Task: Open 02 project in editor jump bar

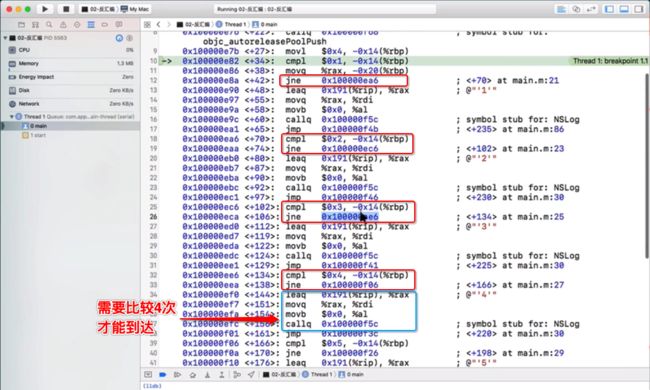Action: pyautogui.click(x=194, y=24)
